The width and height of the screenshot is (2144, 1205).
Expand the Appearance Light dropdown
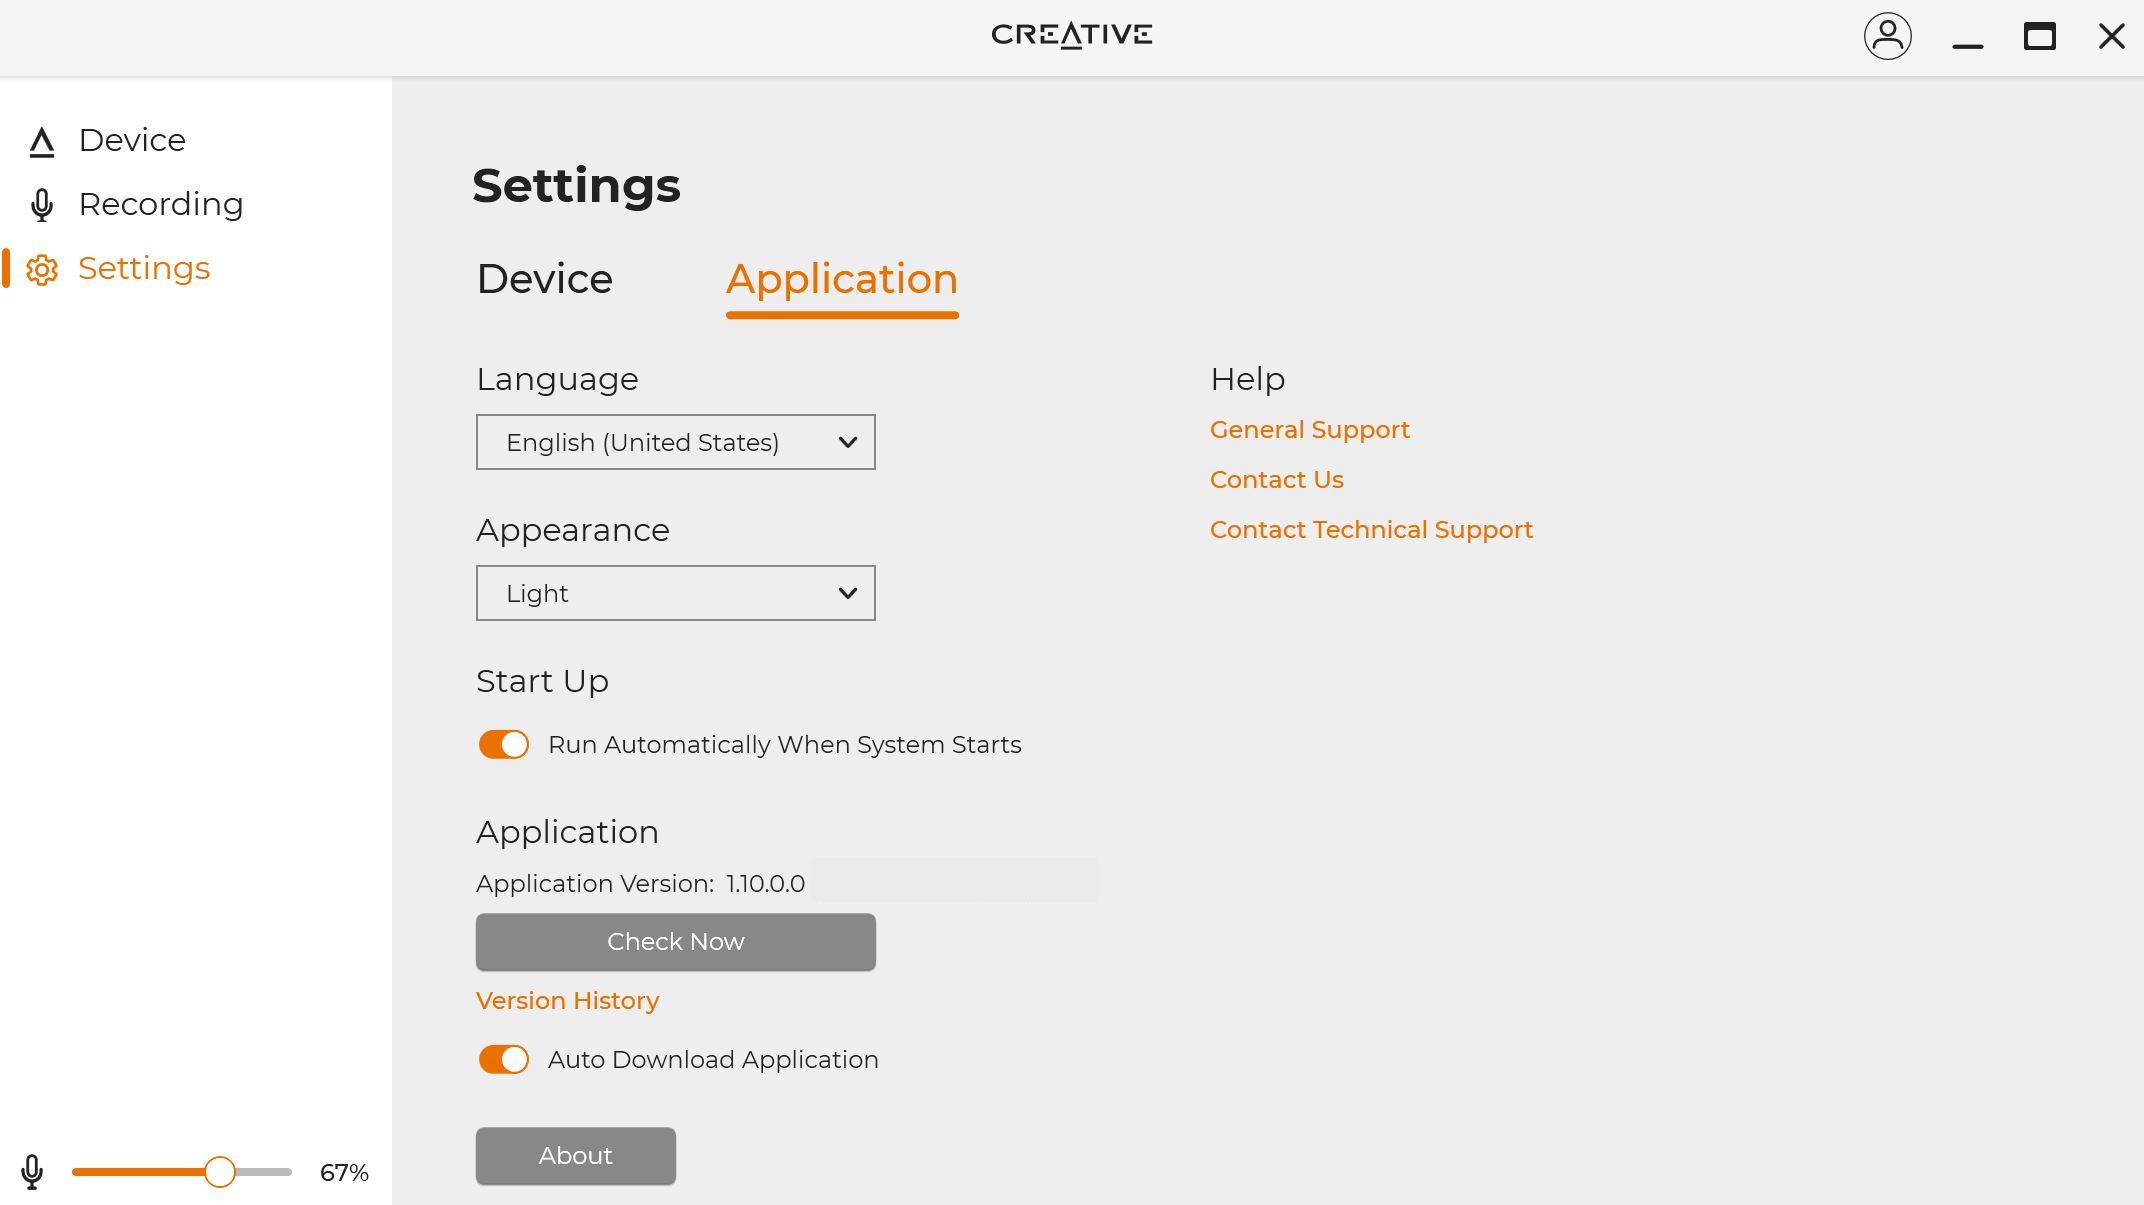pos(675,593)
